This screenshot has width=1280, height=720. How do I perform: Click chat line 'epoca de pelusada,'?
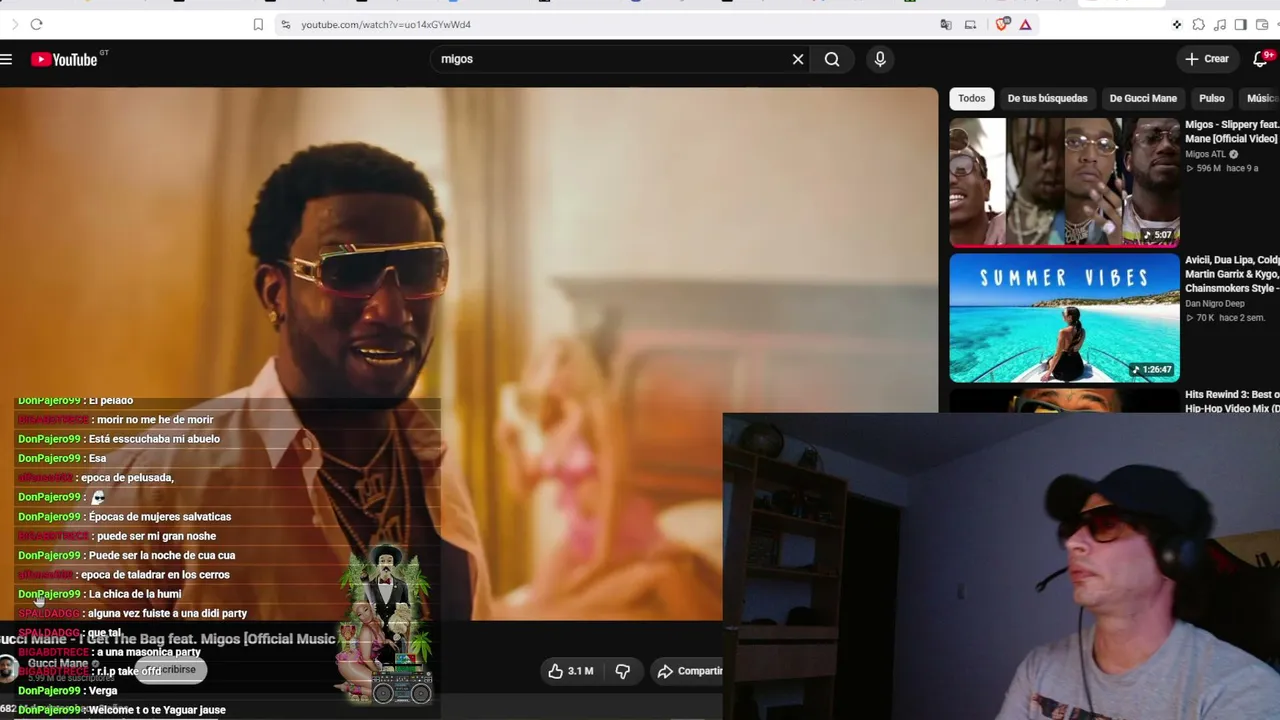pos(127,478)
